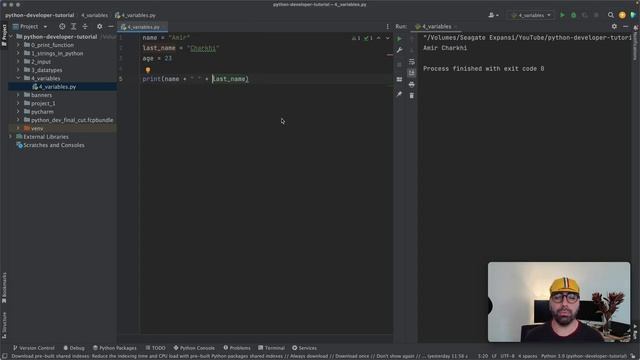Collapse python-developer-tutorial root node
This screenshot has width=640, height=360.
11,37
